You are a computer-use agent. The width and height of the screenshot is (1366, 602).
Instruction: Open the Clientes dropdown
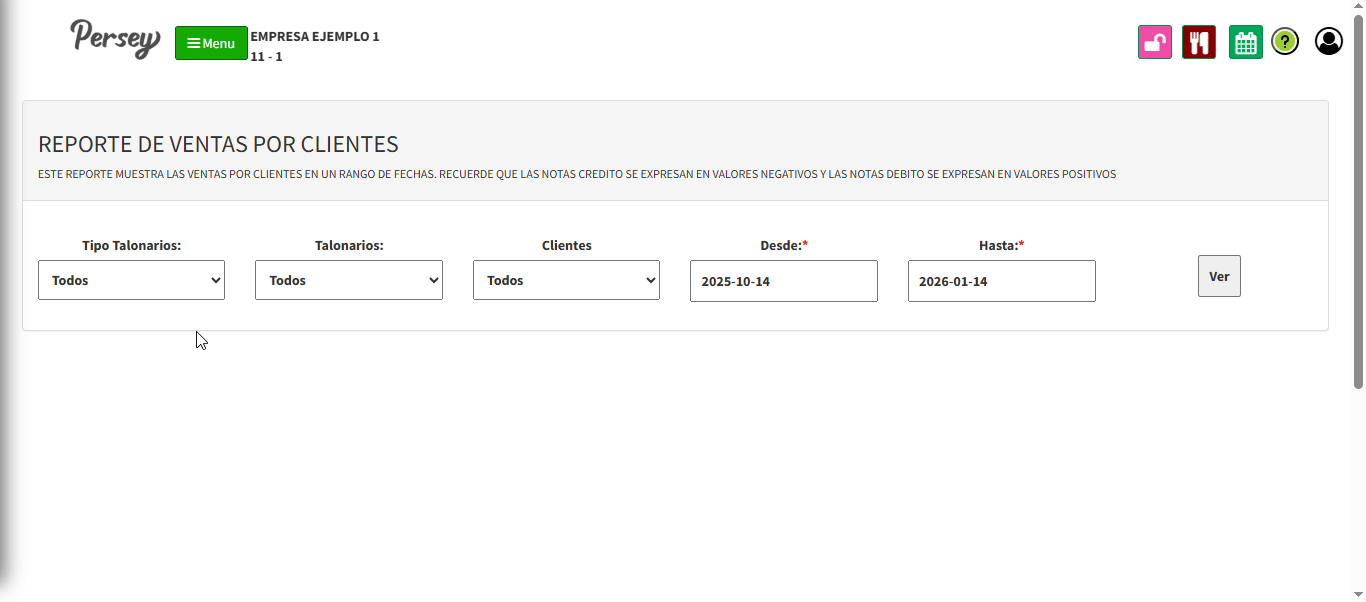566,280
